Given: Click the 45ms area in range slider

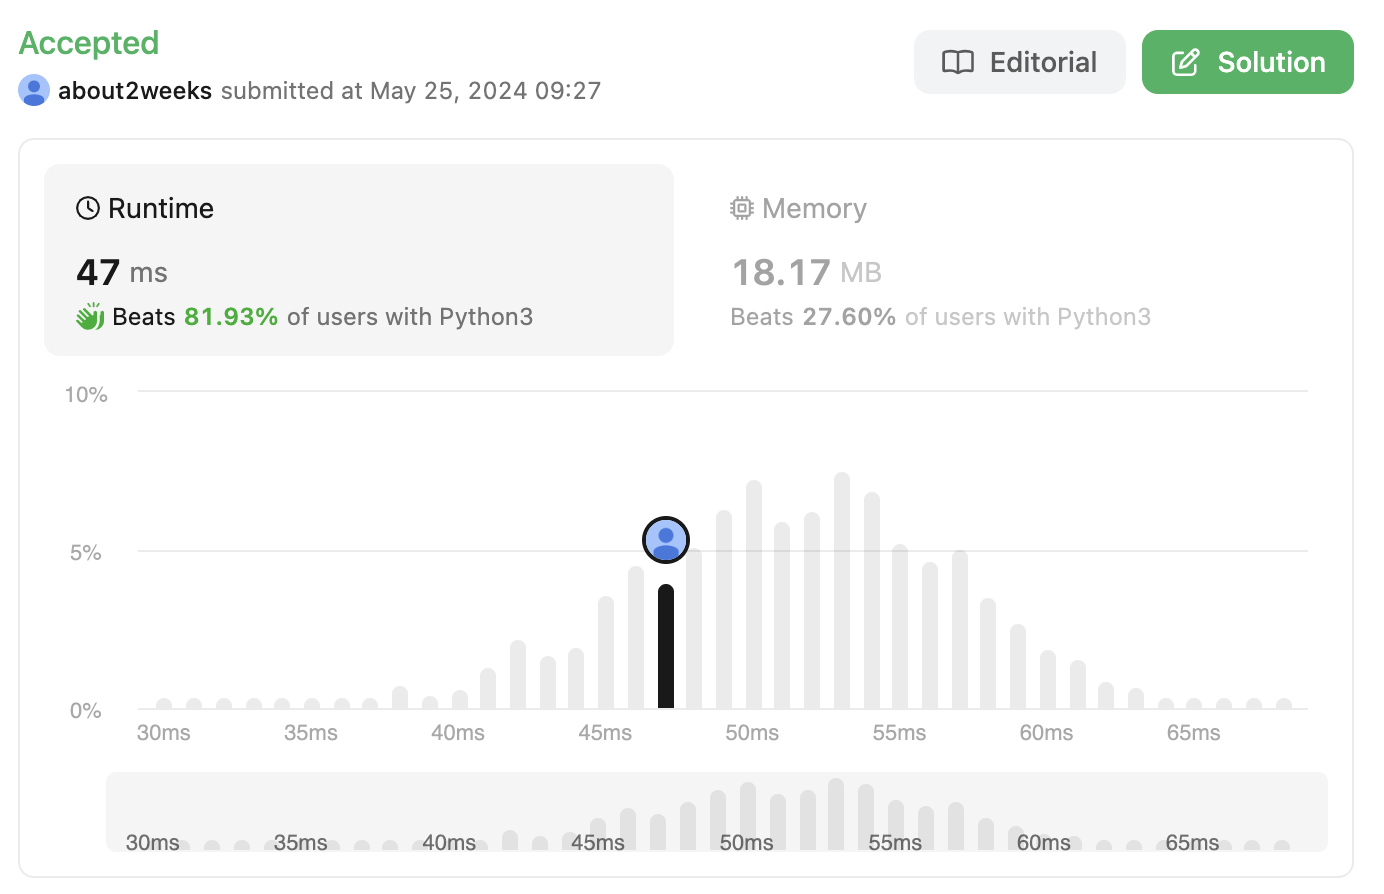Looking at the screenshot, I should (598, 830).
